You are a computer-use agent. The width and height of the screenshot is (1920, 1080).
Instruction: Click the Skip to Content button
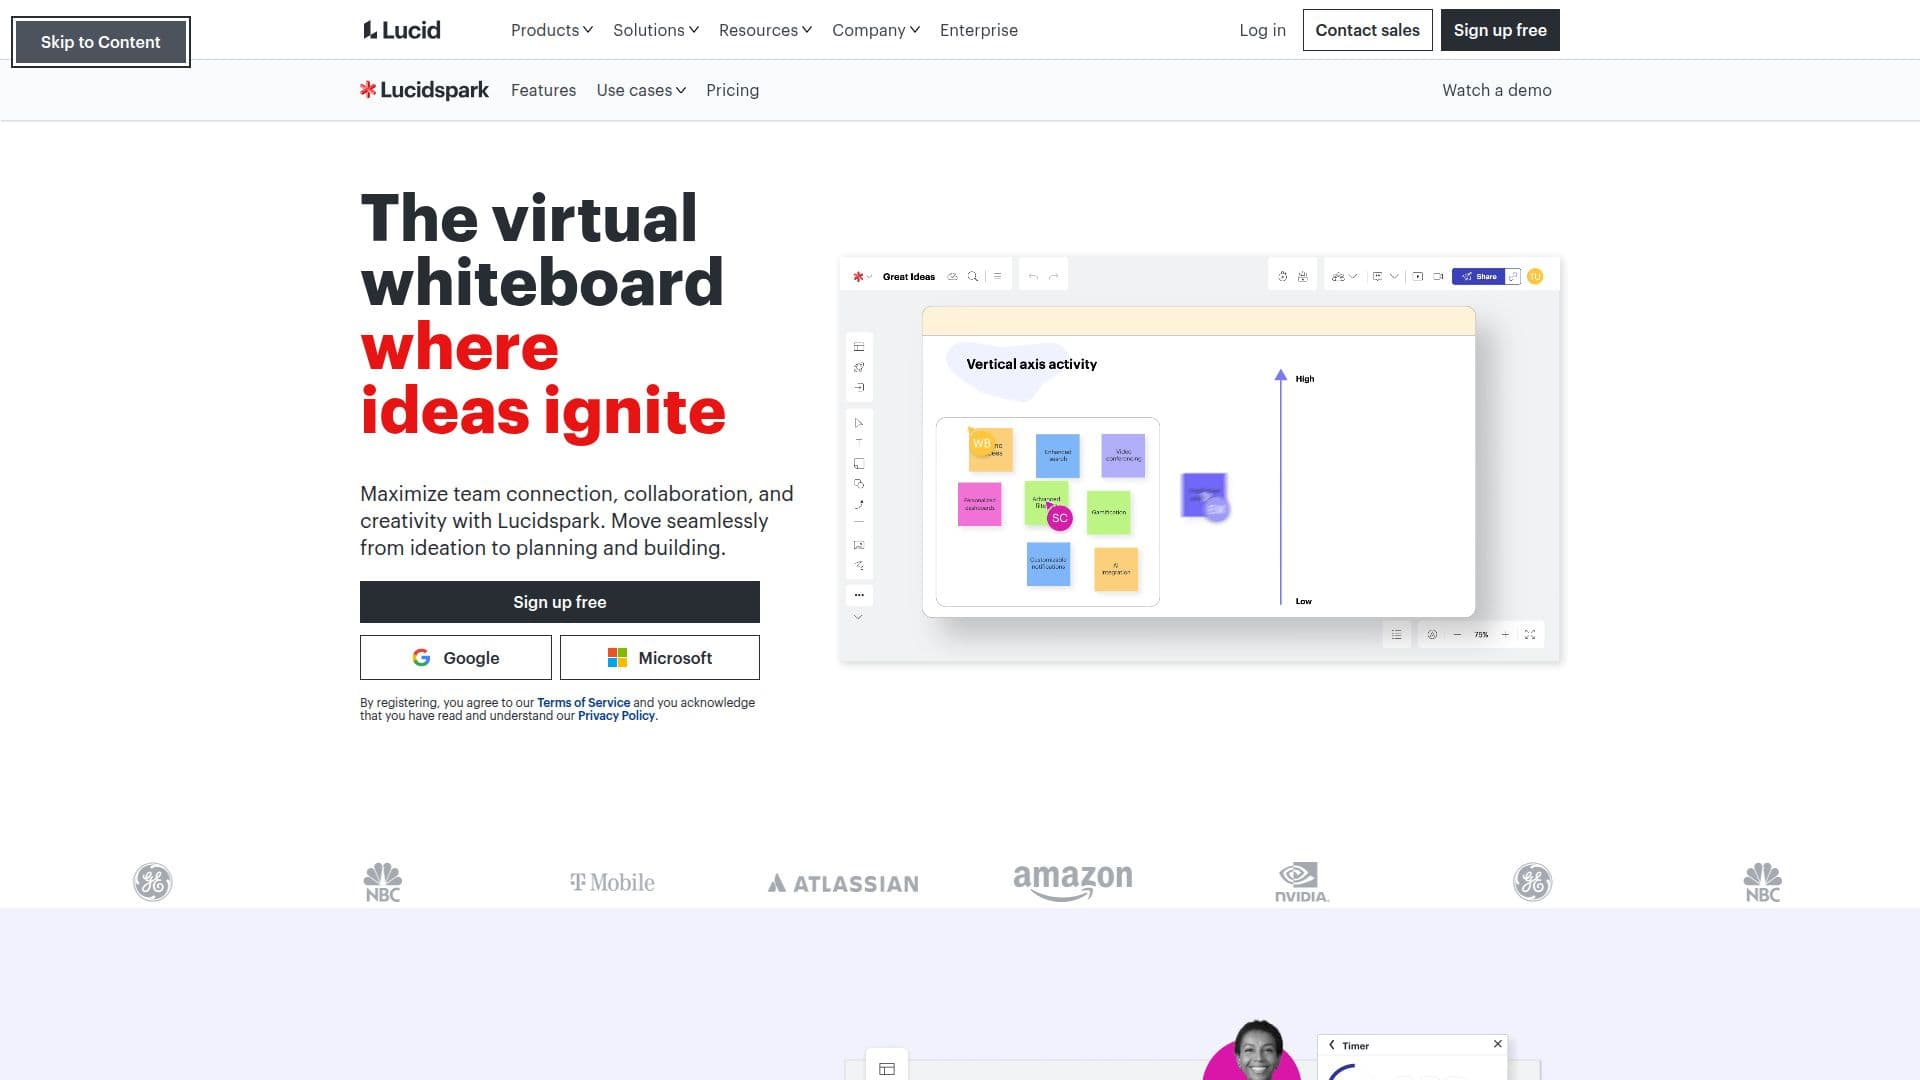coord(100,42)
